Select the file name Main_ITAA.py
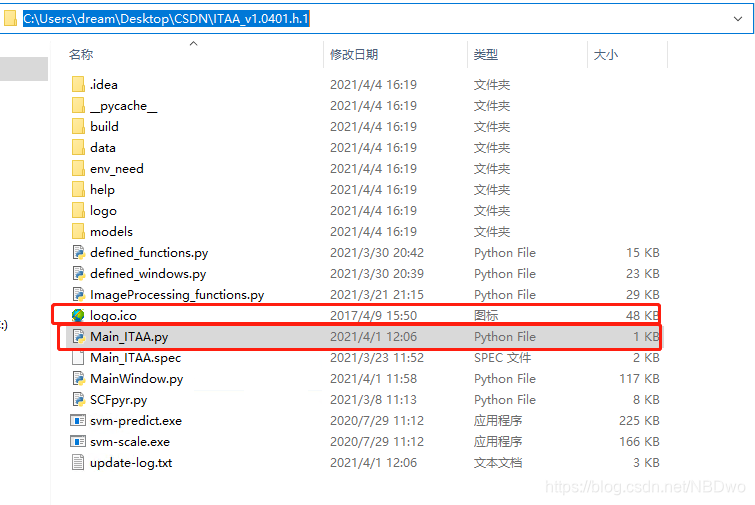This screenshot has width=755, height=505. [x=129, y=337]
